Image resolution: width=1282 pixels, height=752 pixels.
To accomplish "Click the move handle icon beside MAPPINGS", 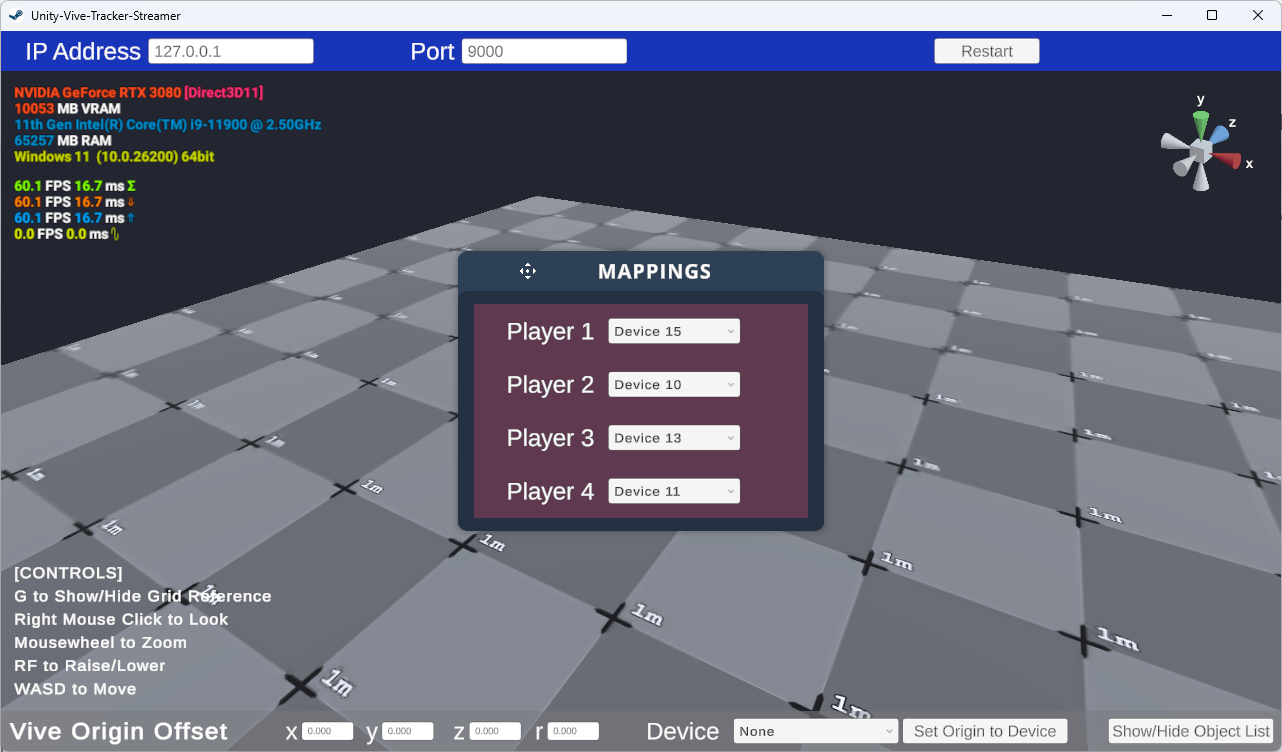I will [528, 271].
